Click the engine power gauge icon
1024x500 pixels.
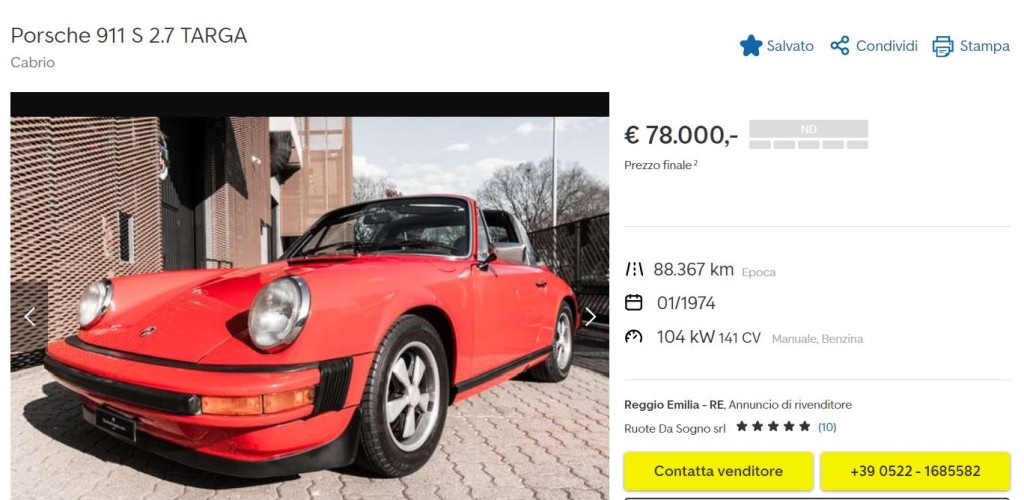click(633, 337)
